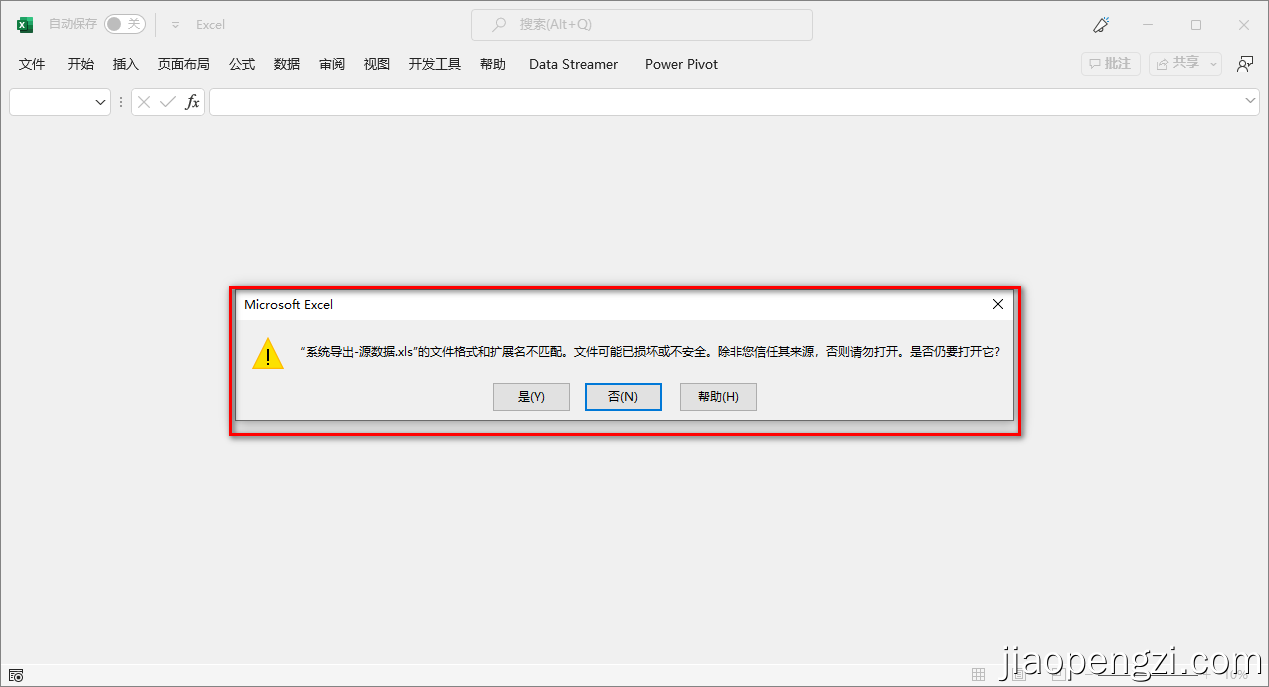Click the Enter checkmark in formula bar
This screenshot has height=687, width=1269.
pyautogui.click(x=166, y=101)
